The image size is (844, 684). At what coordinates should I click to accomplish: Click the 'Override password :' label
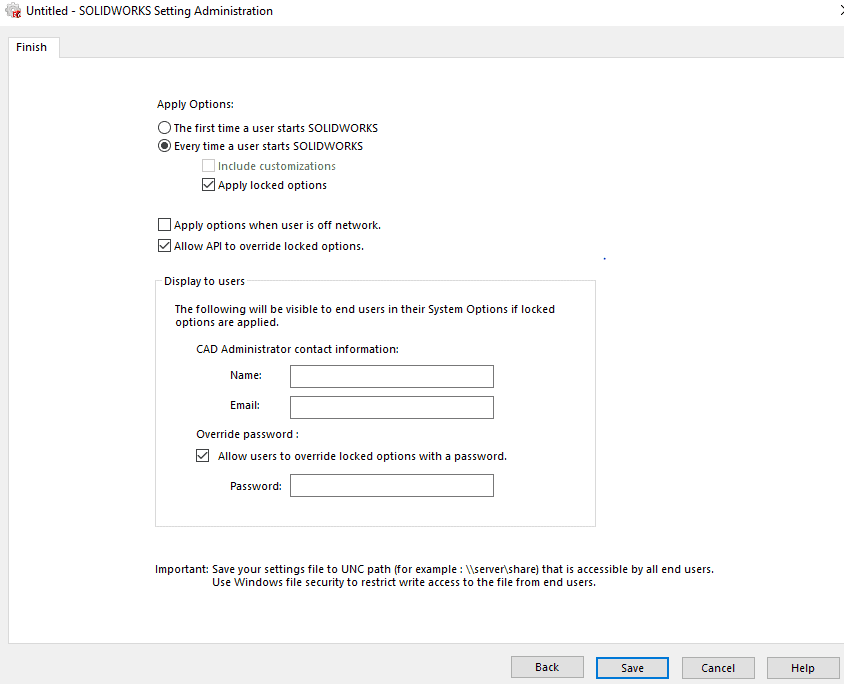tap(248, 434)
